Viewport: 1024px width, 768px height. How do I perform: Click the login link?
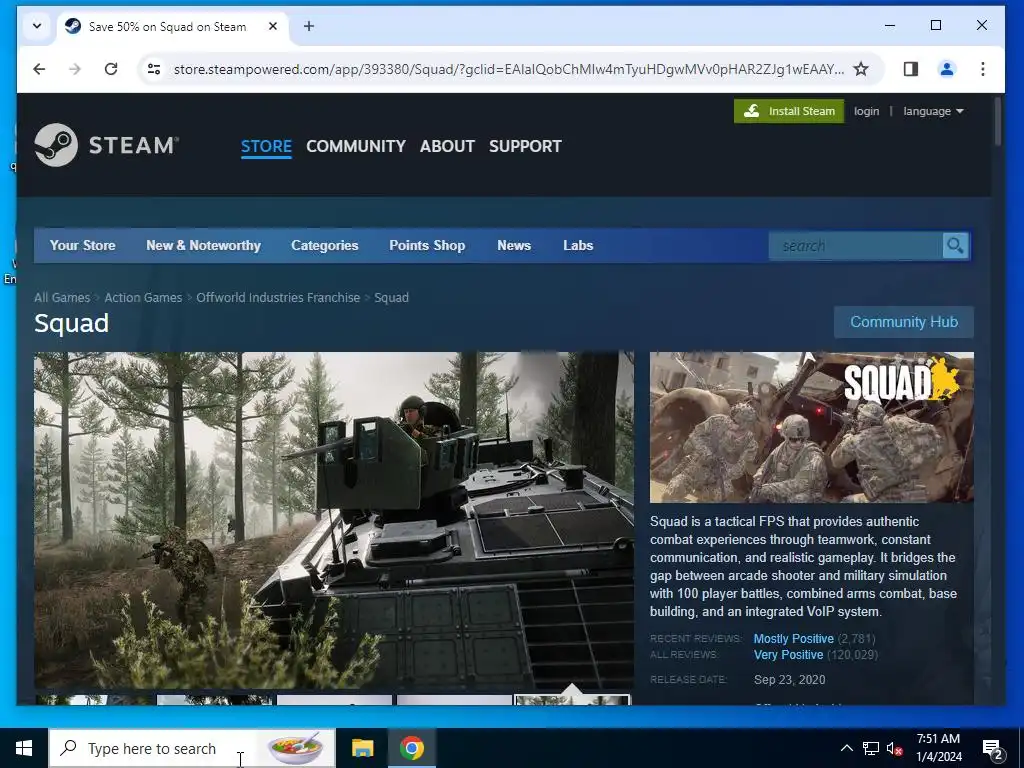(x=867, y=111)
